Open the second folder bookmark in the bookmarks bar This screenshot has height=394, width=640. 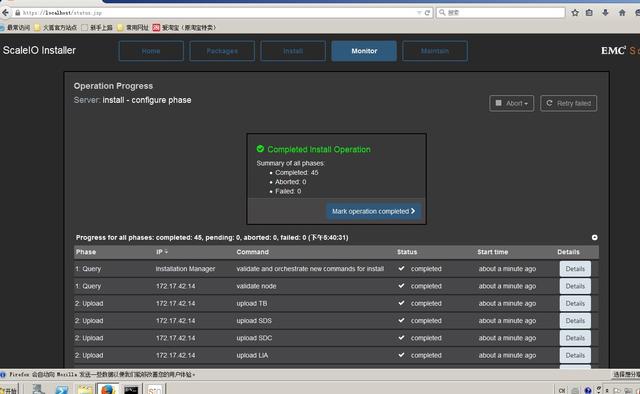56,27
